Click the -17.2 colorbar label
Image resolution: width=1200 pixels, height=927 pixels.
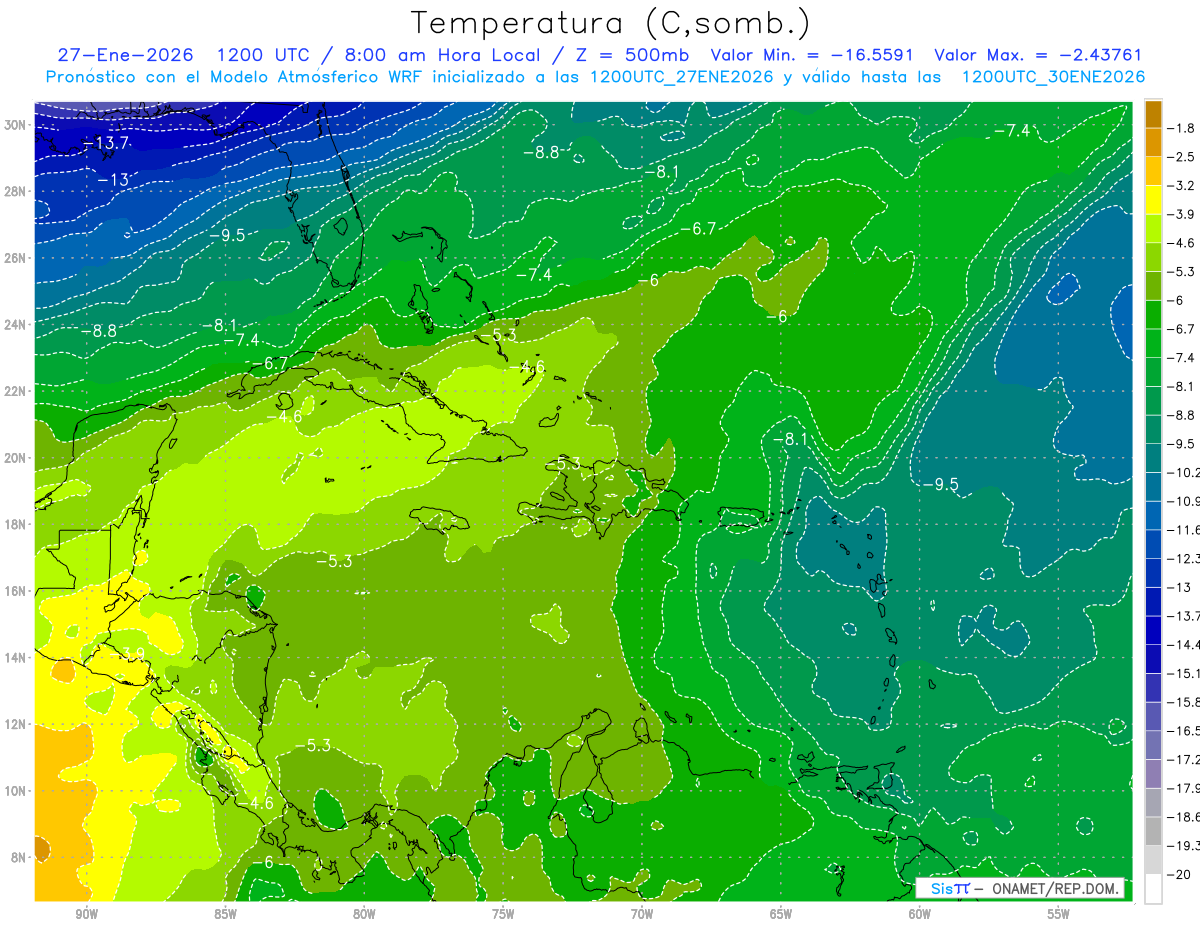click(x=1184, y=760)
